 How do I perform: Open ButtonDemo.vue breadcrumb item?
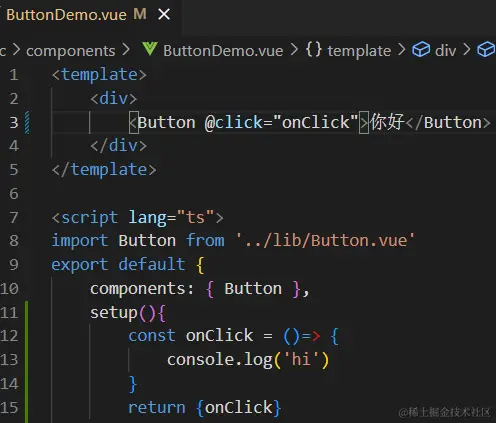[223, 51]
